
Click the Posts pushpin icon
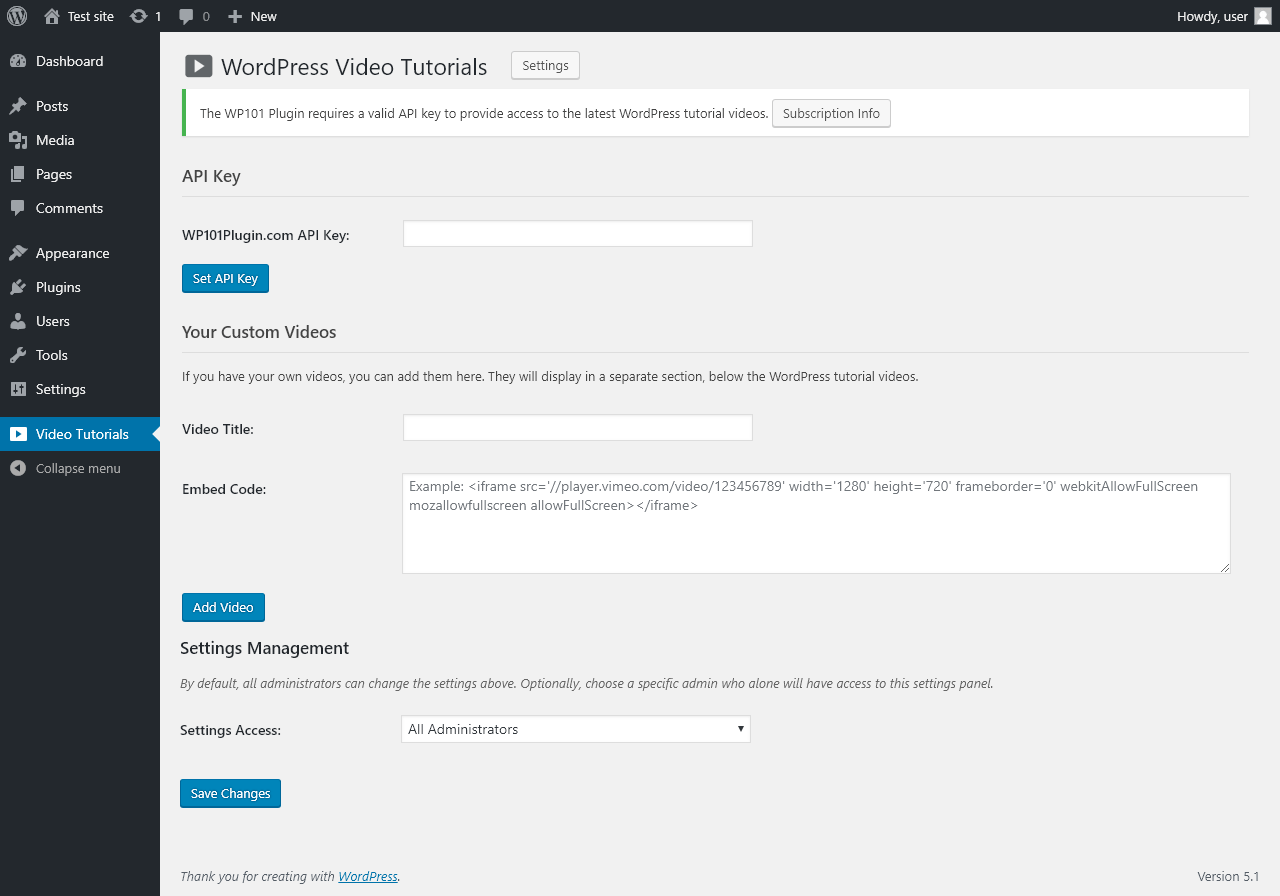(18, 106)
